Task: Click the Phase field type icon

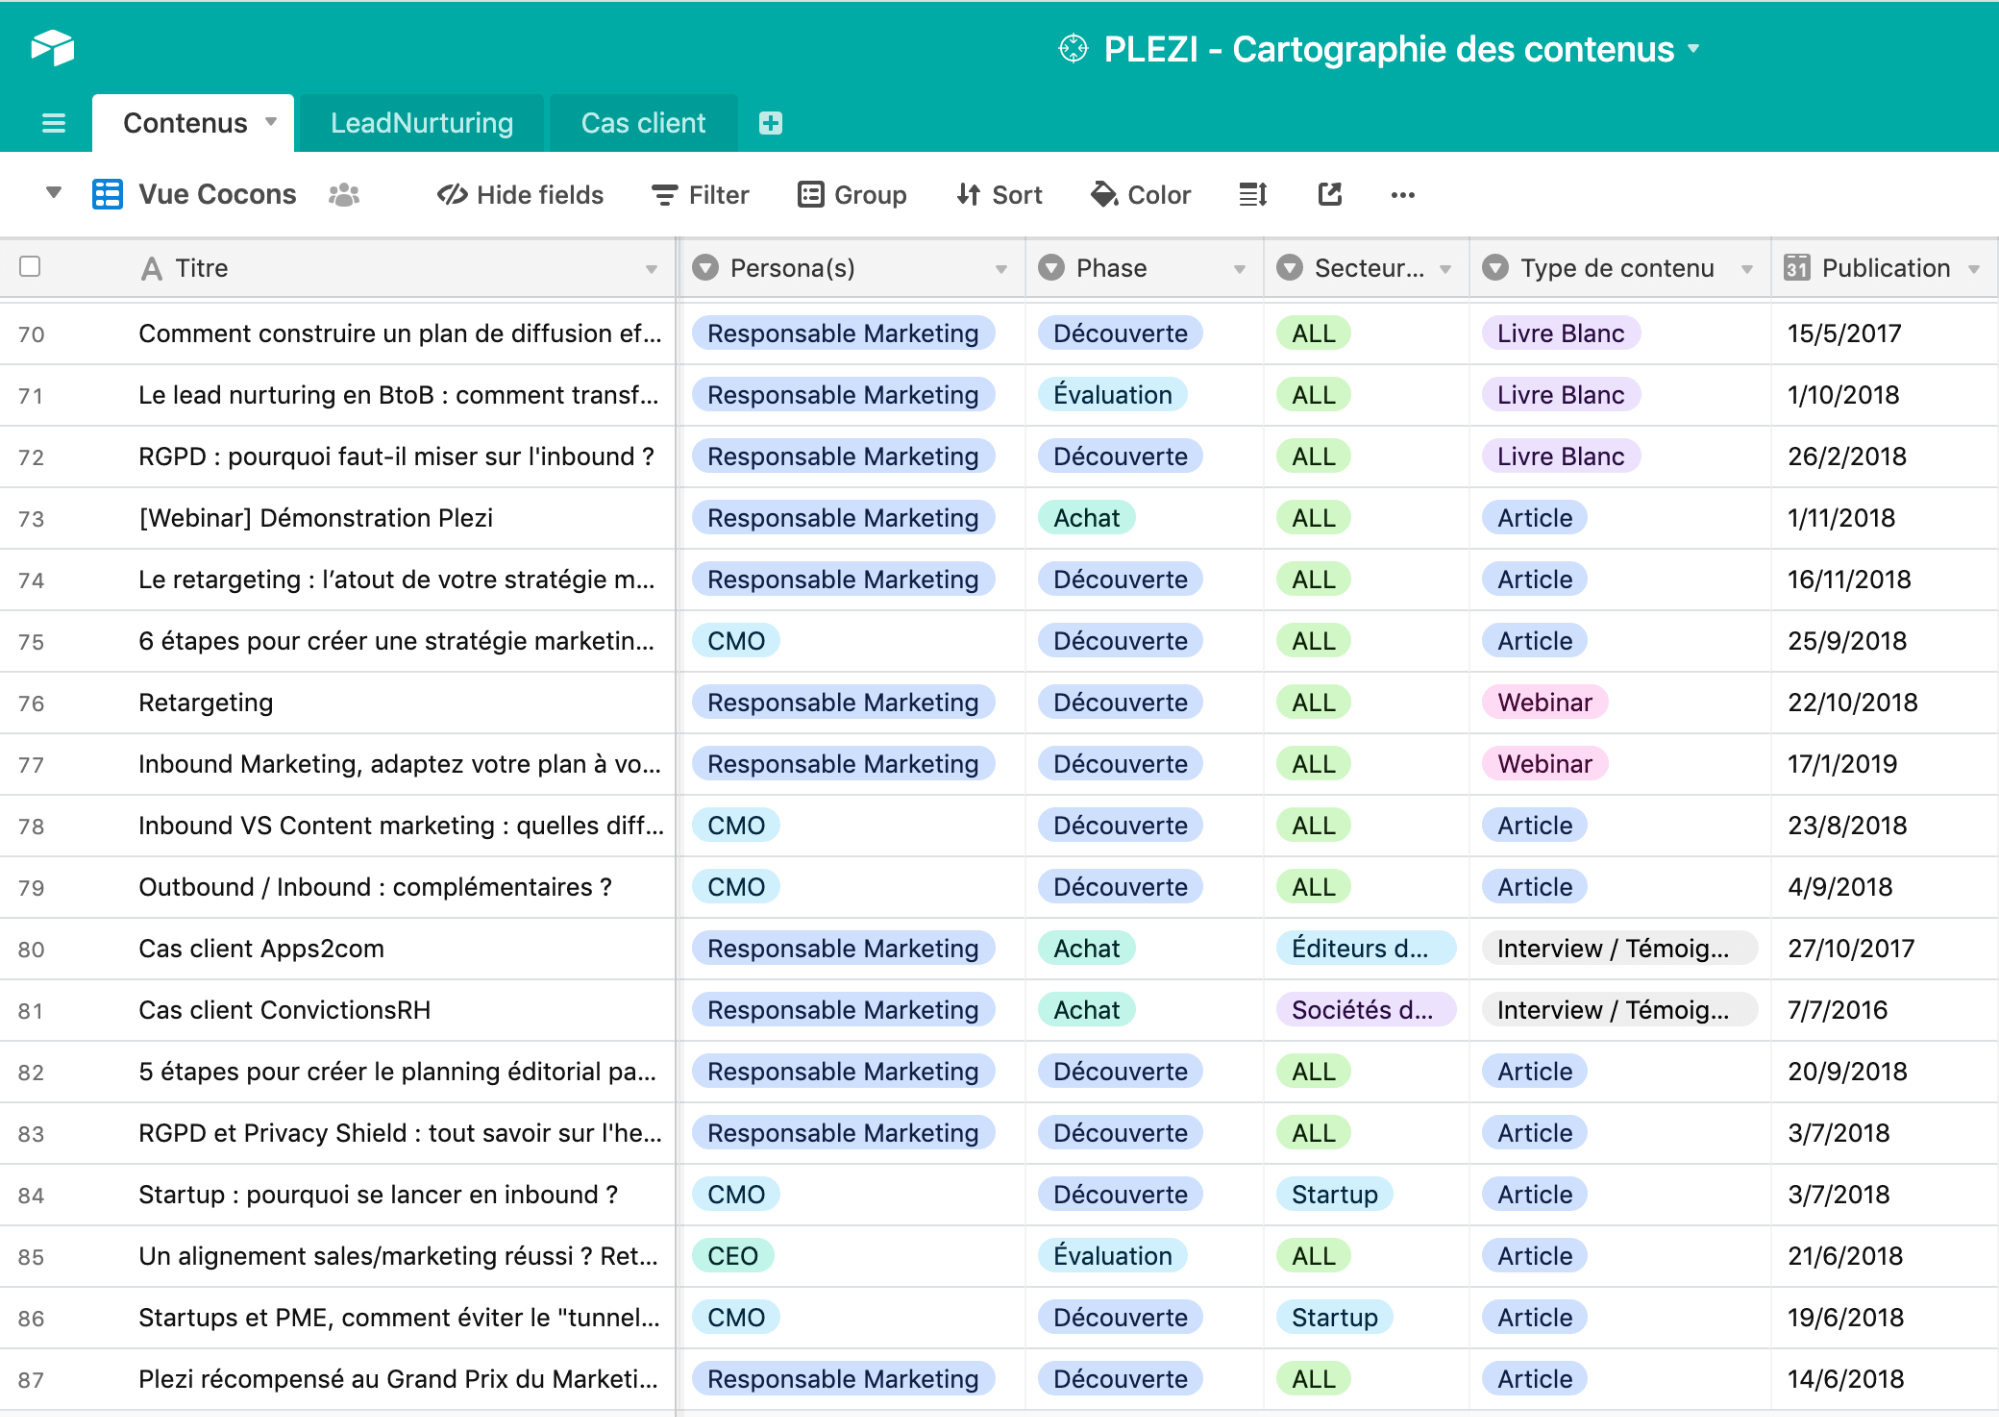Action: [x=1051, y=268]
